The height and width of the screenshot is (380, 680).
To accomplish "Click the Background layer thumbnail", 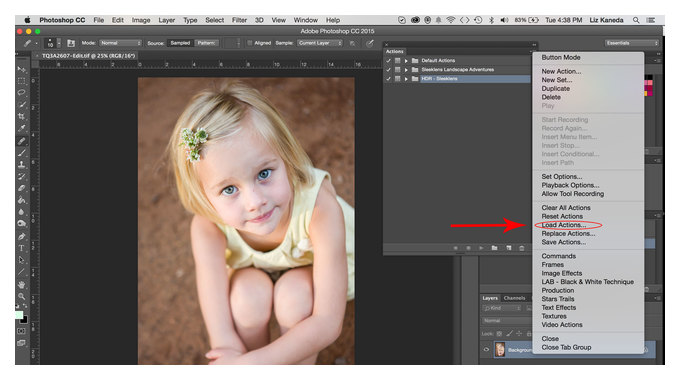I will coord(500,349).
